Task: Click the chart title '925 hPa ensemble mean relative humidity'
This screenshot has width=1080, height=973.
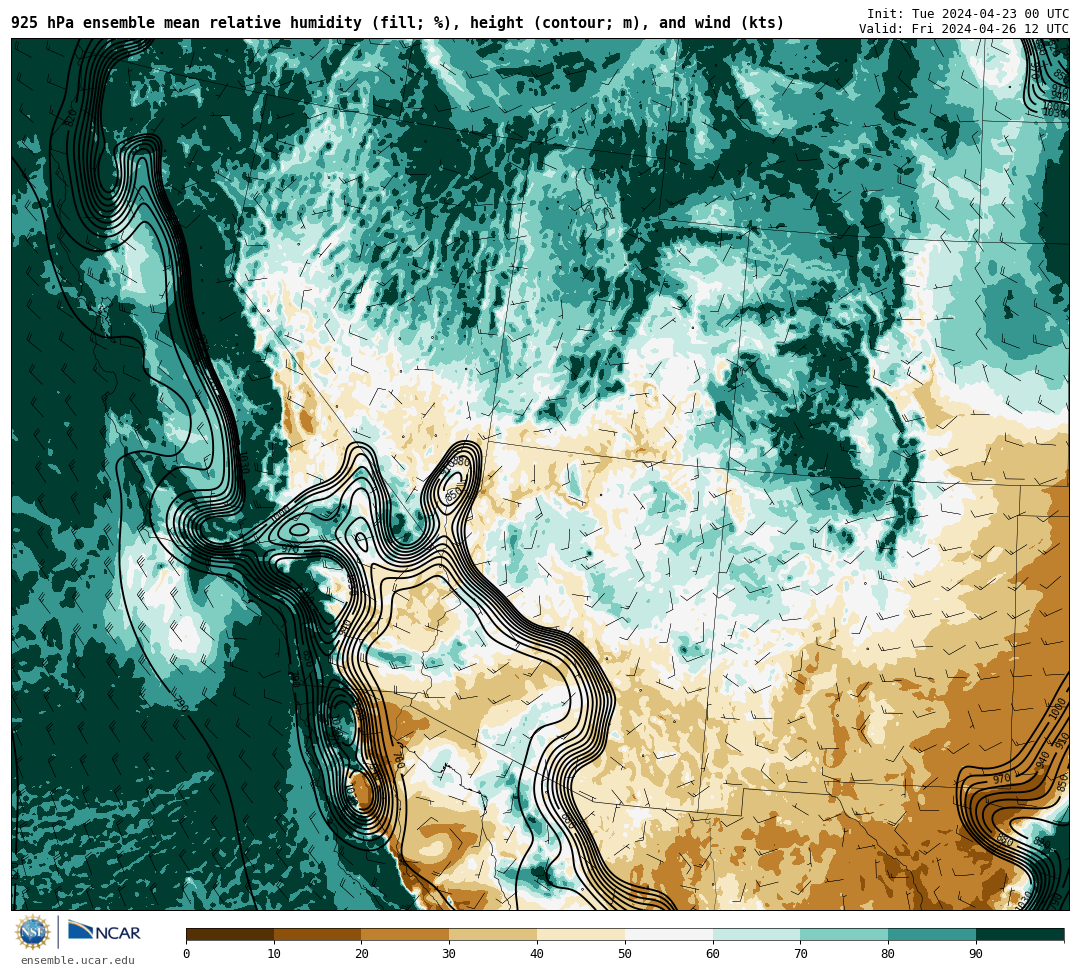Action: [187, 23]
